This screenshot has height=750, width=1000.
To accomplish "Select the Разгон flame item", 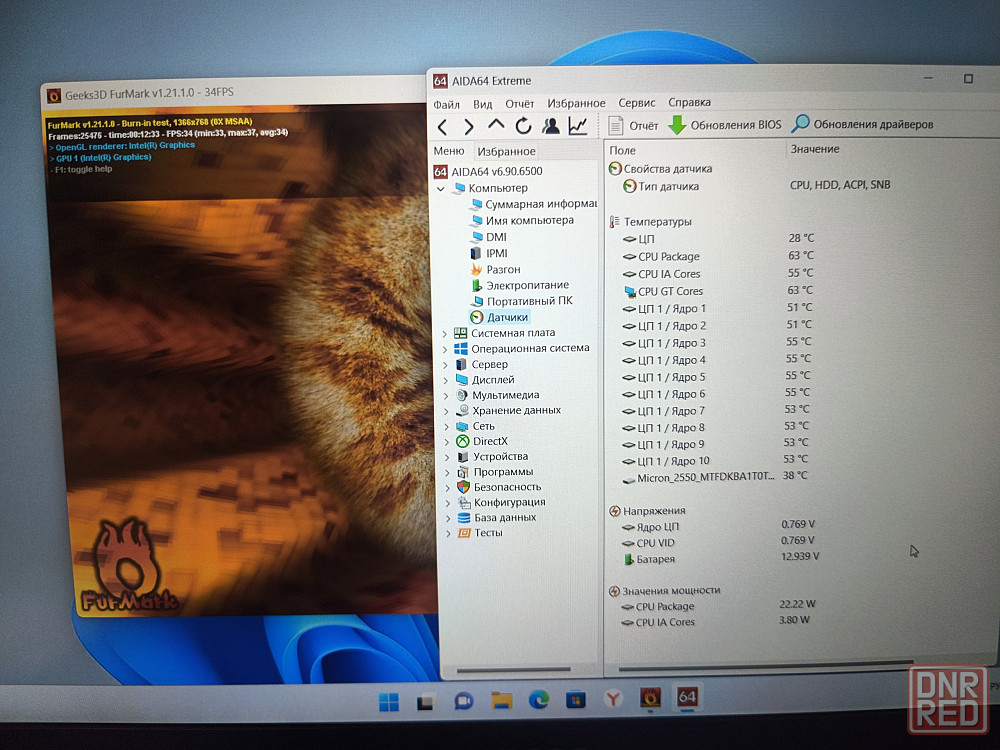I will pos(496,269).
